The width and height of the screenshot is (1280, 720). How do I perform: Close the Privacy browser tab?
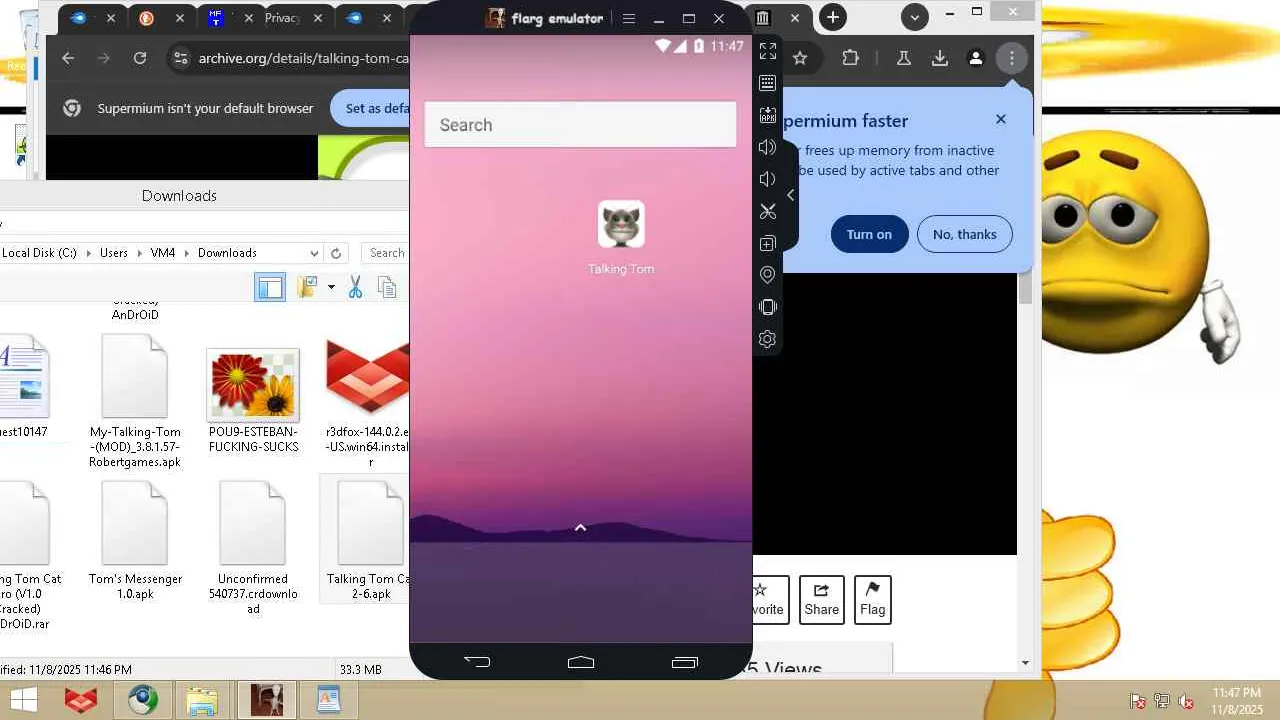point(317,18)
